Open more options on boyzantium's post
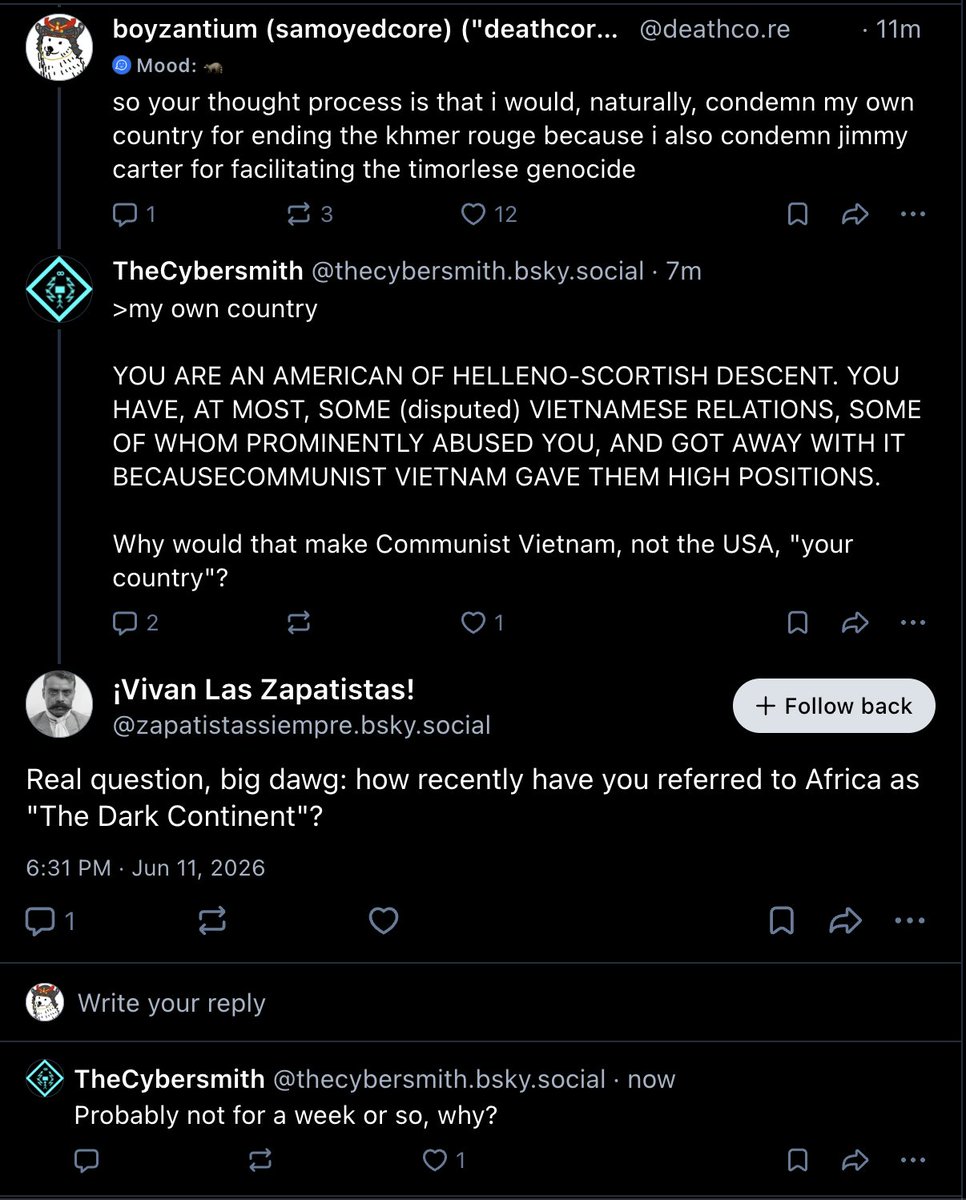Image resolution: width=966 pixels, height=1200 pixels. [913, 214]
